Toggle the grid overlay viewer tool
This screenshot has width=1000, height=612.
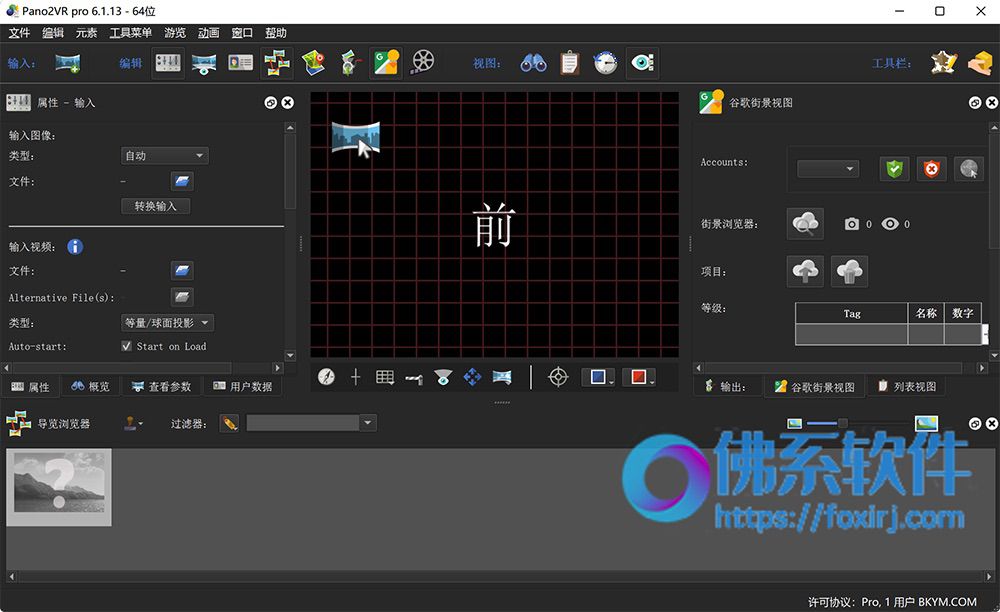[x=385, y=377]
